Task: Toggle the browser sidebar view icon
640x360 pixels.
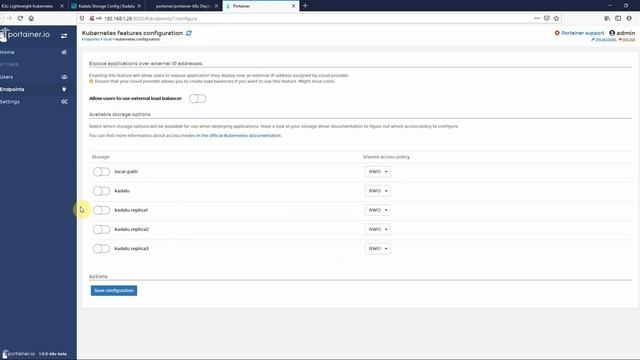Action: coord(618,18)
